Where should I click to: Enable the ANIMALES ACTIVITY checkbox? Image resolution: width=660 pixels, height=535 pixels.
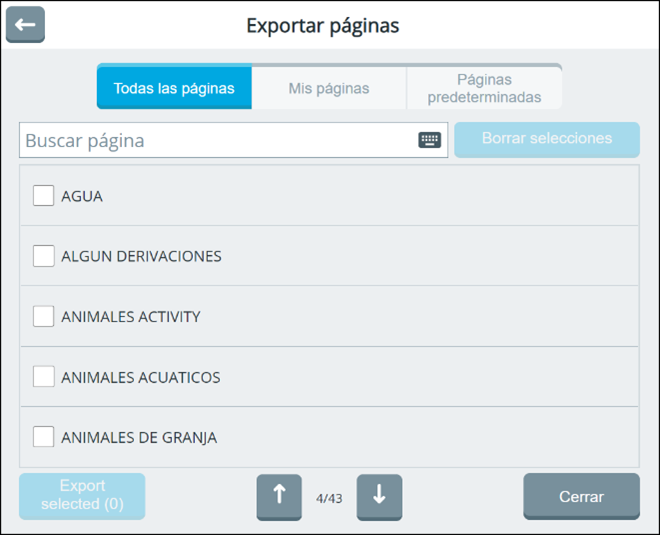[x=44, y=317]
